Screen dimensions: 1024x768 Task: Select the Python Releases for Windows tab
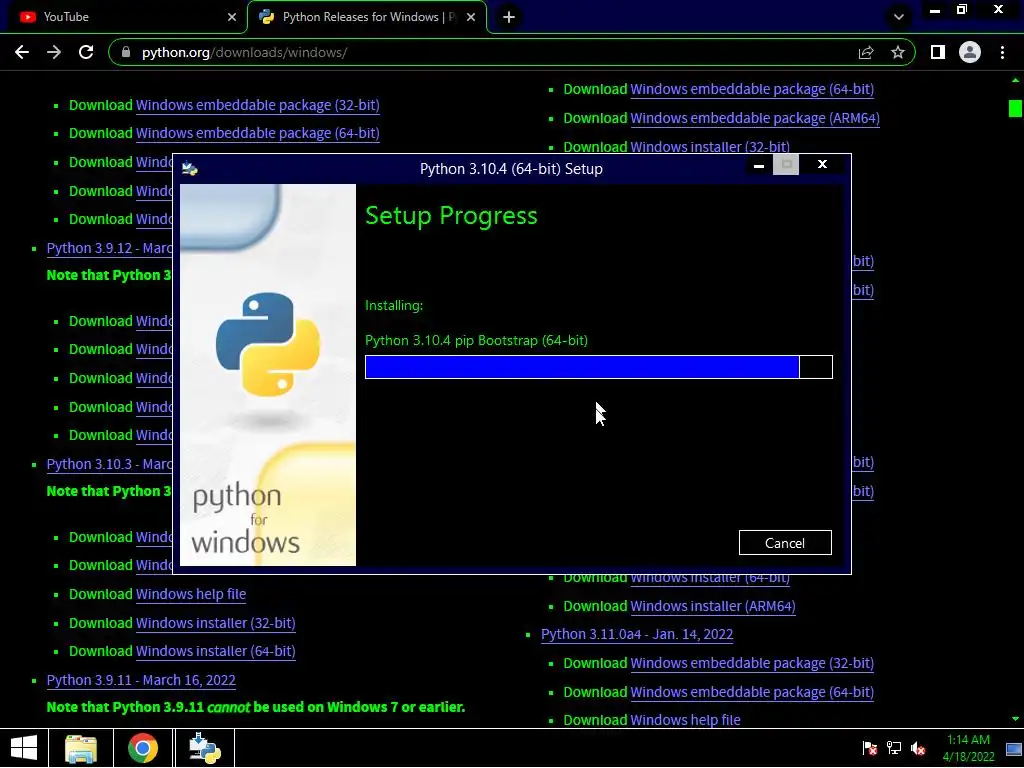point(367,17)
